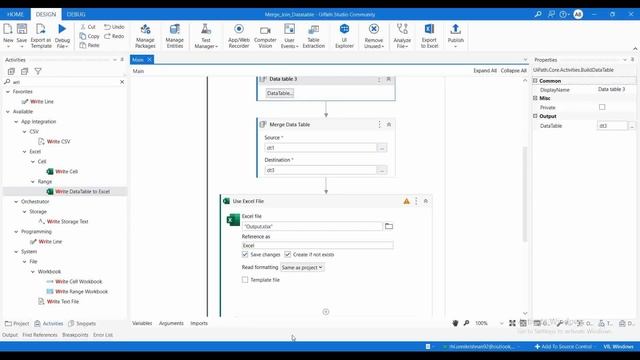Click Cut in ribbon
This screenshot has height=360, width=640.
88,27
